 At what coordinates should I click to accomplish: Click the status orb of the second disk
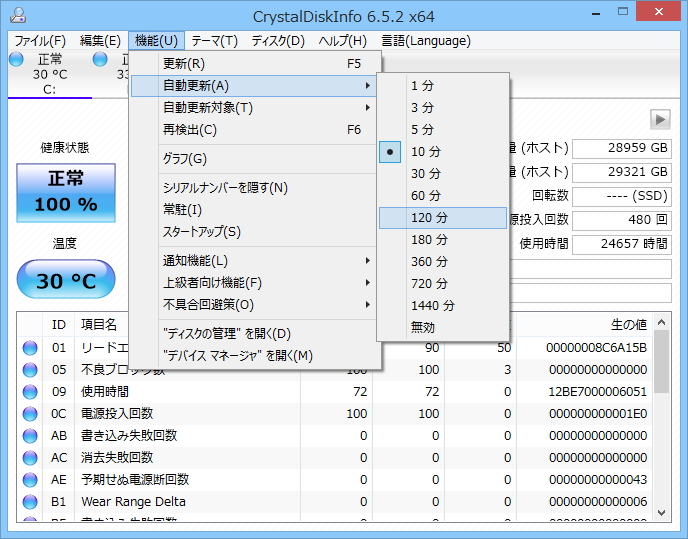point(100,59)
